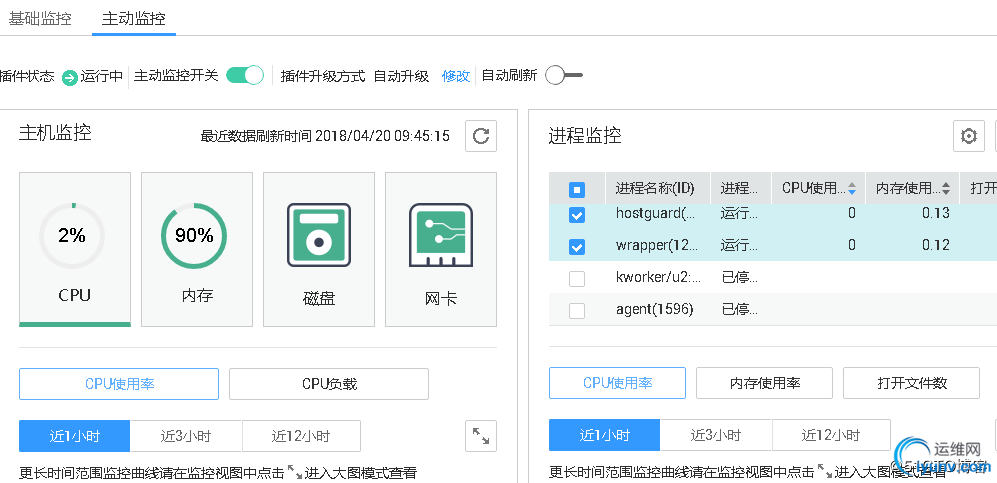Select the 磁盘 disk icon card
Screen dimensions: 997x483
click(x=319, y=249)
